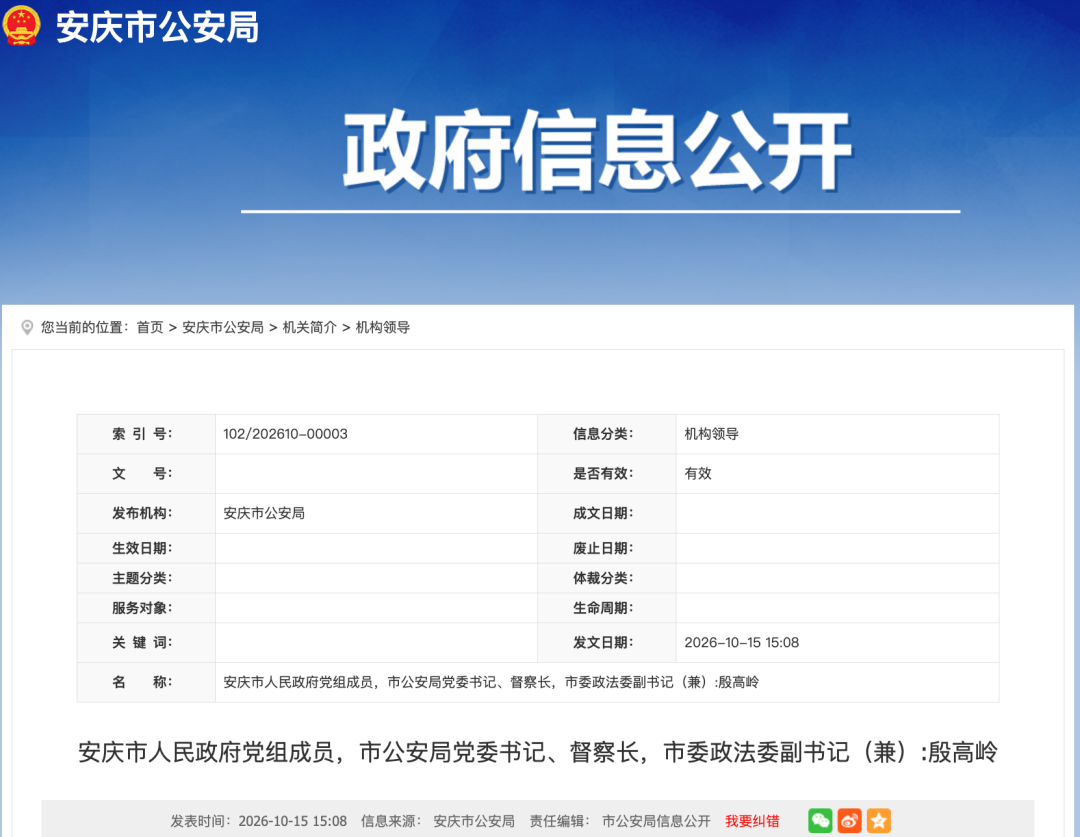
Task: Open the 机构领导 breadcrumb link
Action: point(382,327)
